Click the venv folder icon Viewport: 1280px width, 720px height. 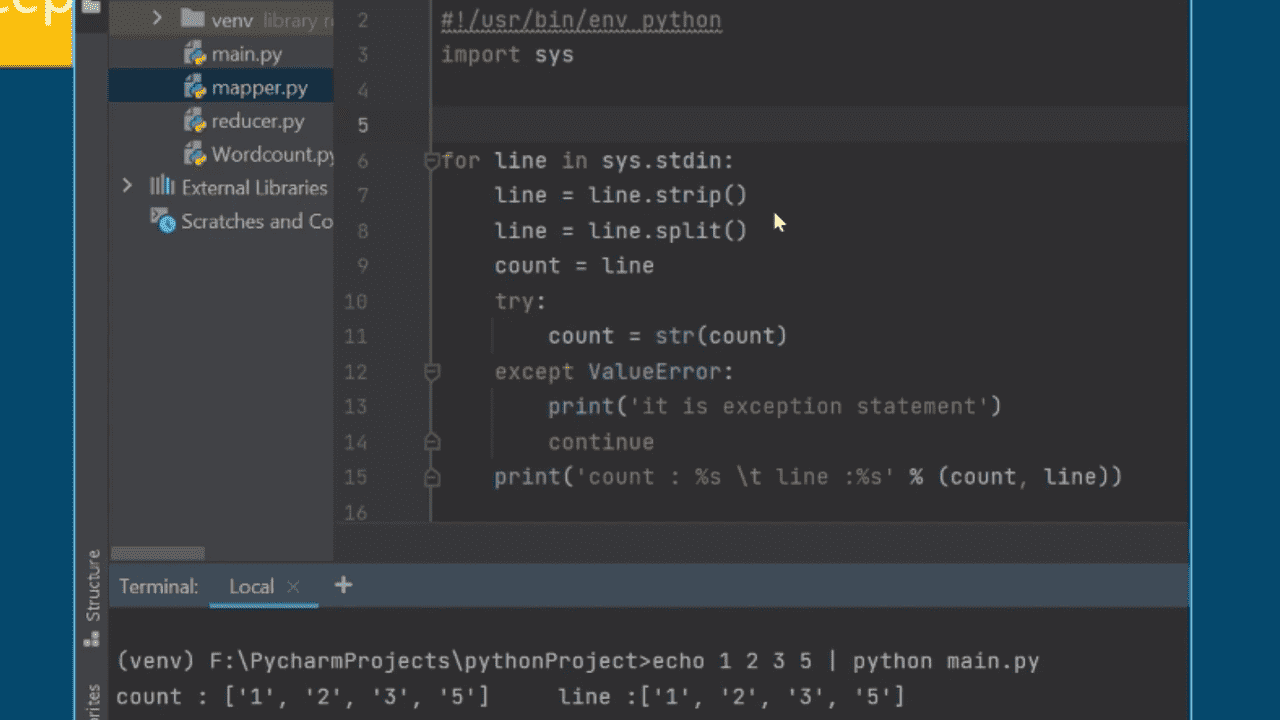coord(192,19)
